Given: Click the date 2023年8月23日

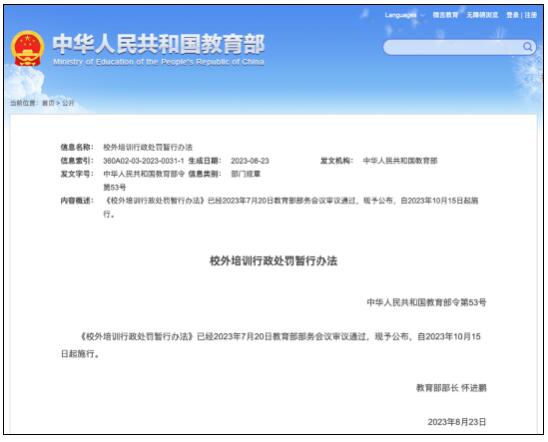Looking at the screenshot, I should point(457,422).
